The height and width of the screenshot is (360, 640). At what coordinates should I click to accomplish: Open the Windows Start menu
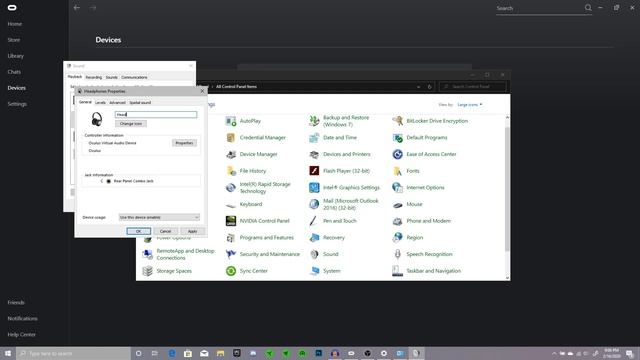click(x=8, y=353)
